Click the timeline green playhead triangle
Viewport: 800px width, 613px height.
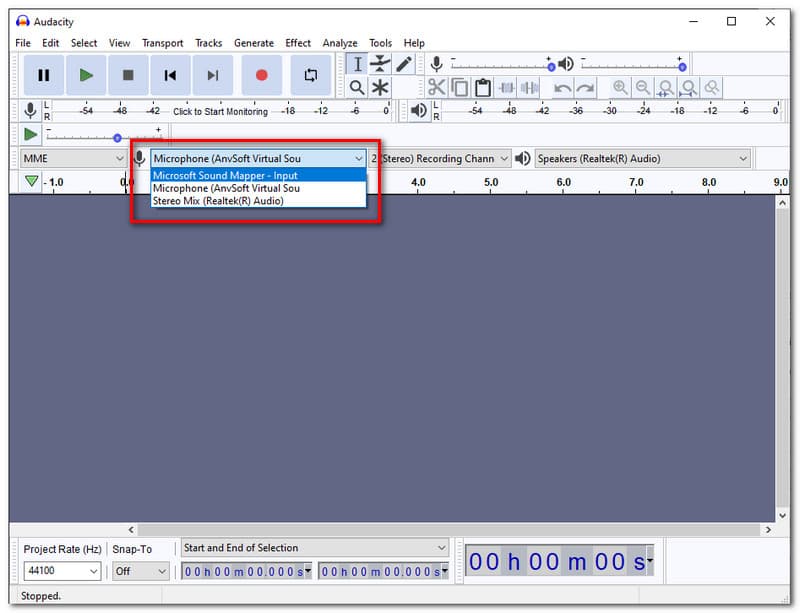pos(32,181)
